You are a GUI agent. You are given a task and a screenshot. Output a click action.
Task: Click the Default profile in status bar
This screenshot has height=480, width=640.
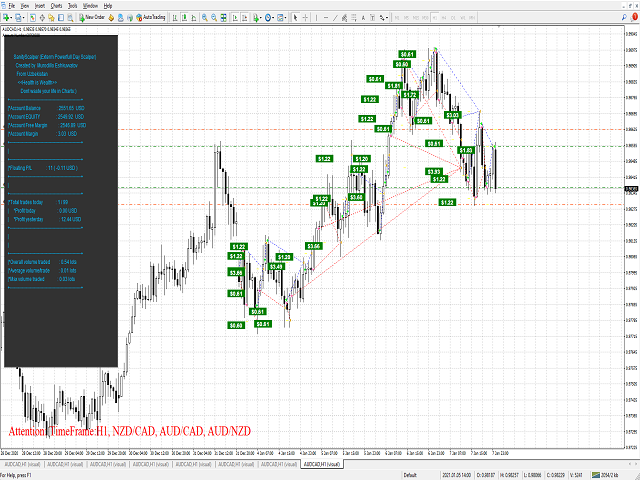[x=410, y=475]
